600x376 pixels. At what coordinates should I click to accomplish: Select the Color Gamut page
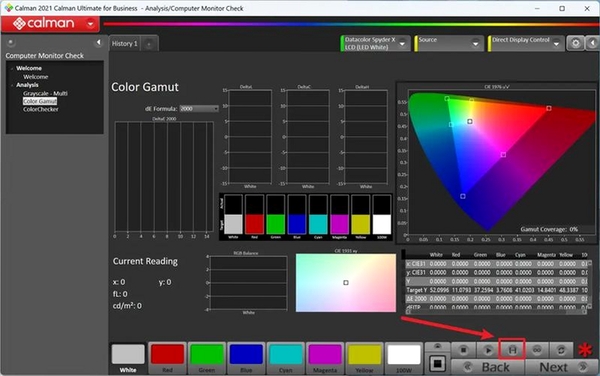pyautogui.click(x=40, y=101)
